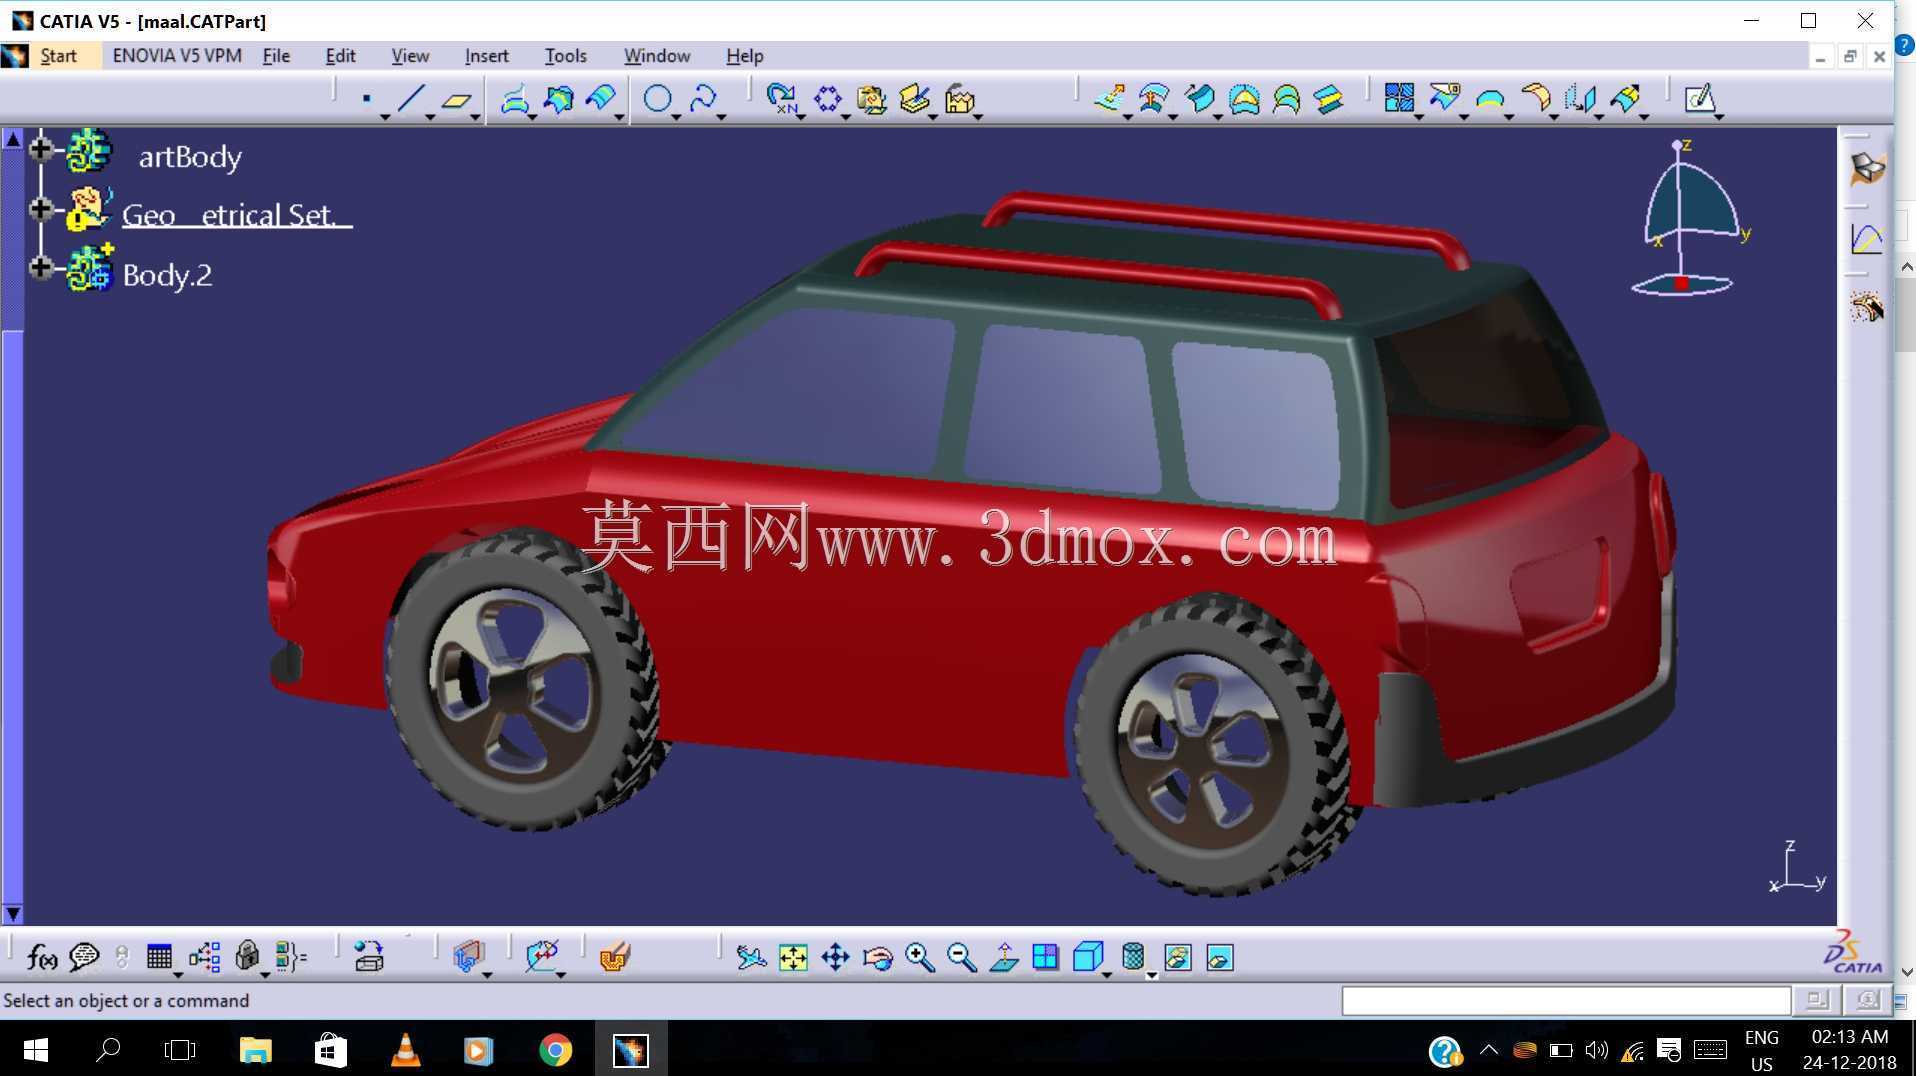Activate Fly Mode airplane icon
This screenshot has width=1916, height=1076.
(751, 957)
